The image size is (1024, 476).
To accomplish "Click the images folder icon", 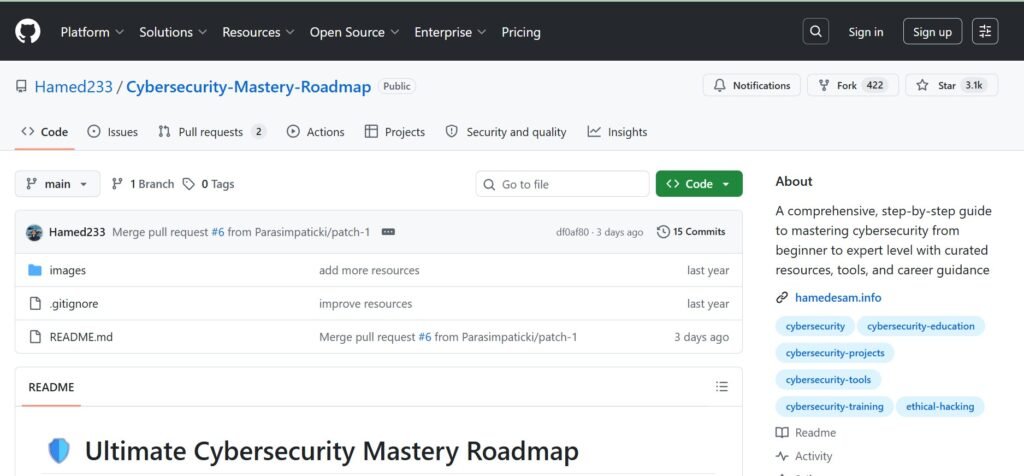I will point(35,270).
